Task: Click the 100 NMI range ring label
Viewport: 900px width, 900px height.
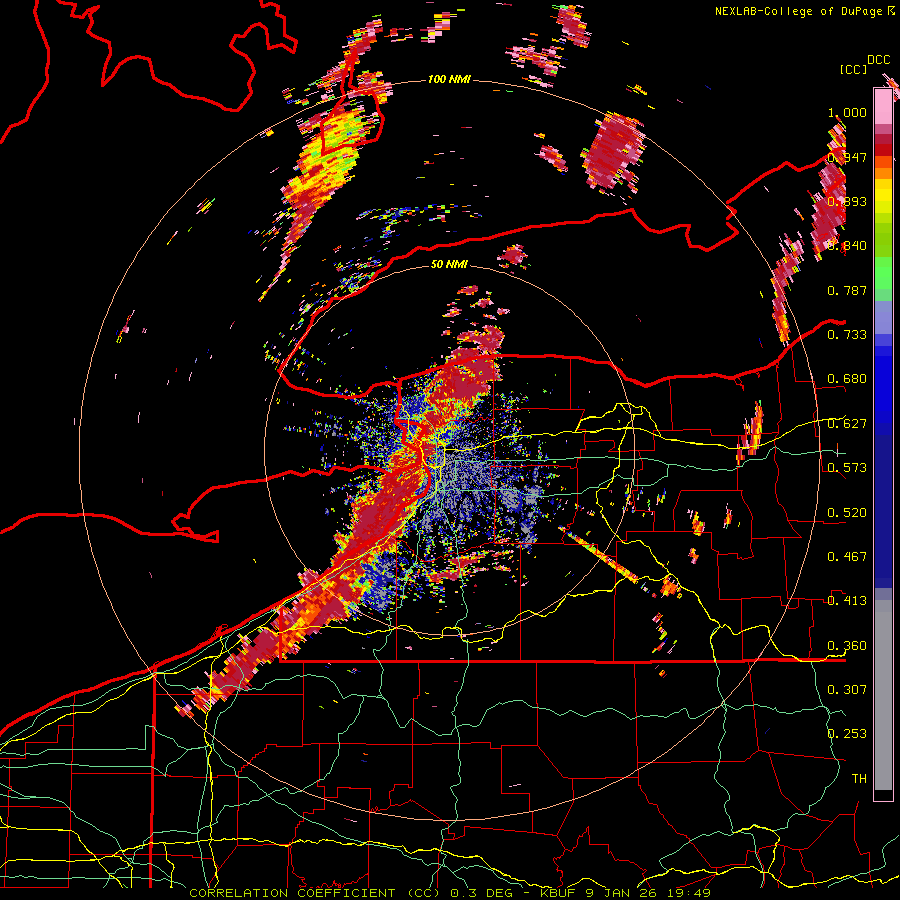Action: pos(449,79)
